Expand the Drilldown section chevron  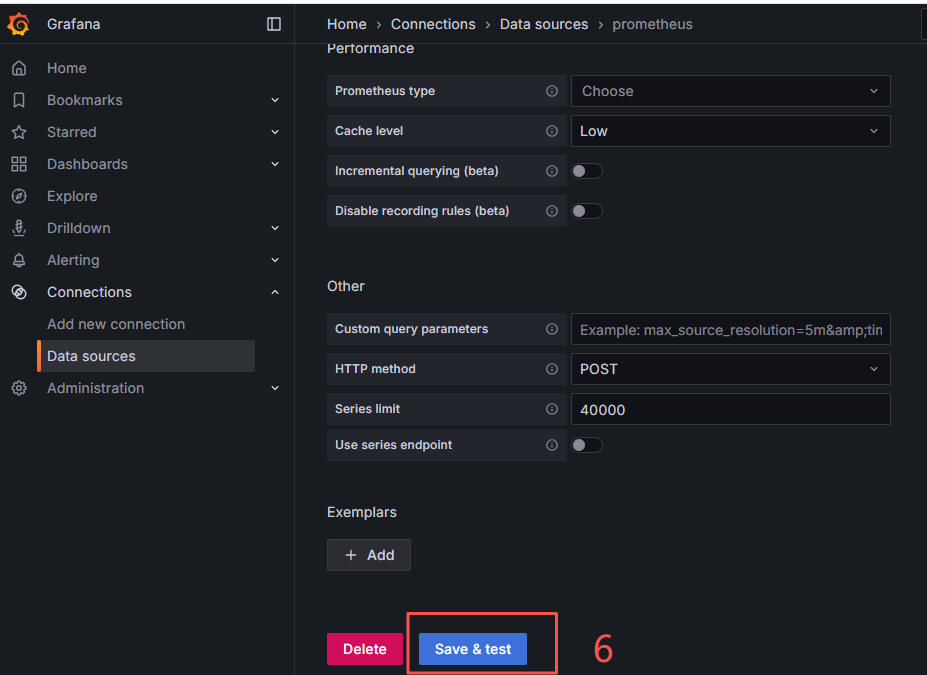pos(275,228)
